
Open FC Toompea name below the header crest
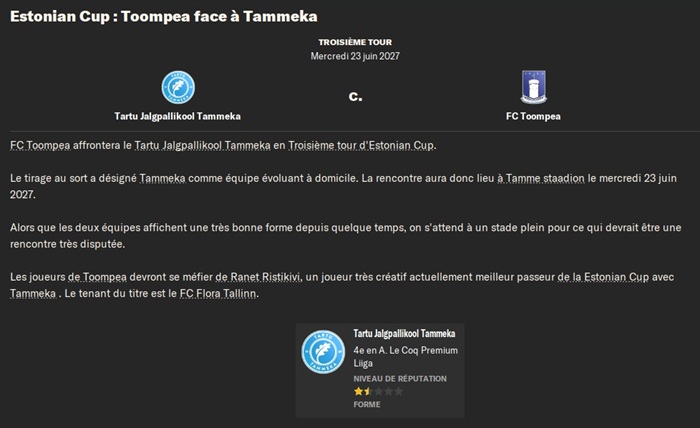pos(533,116)
